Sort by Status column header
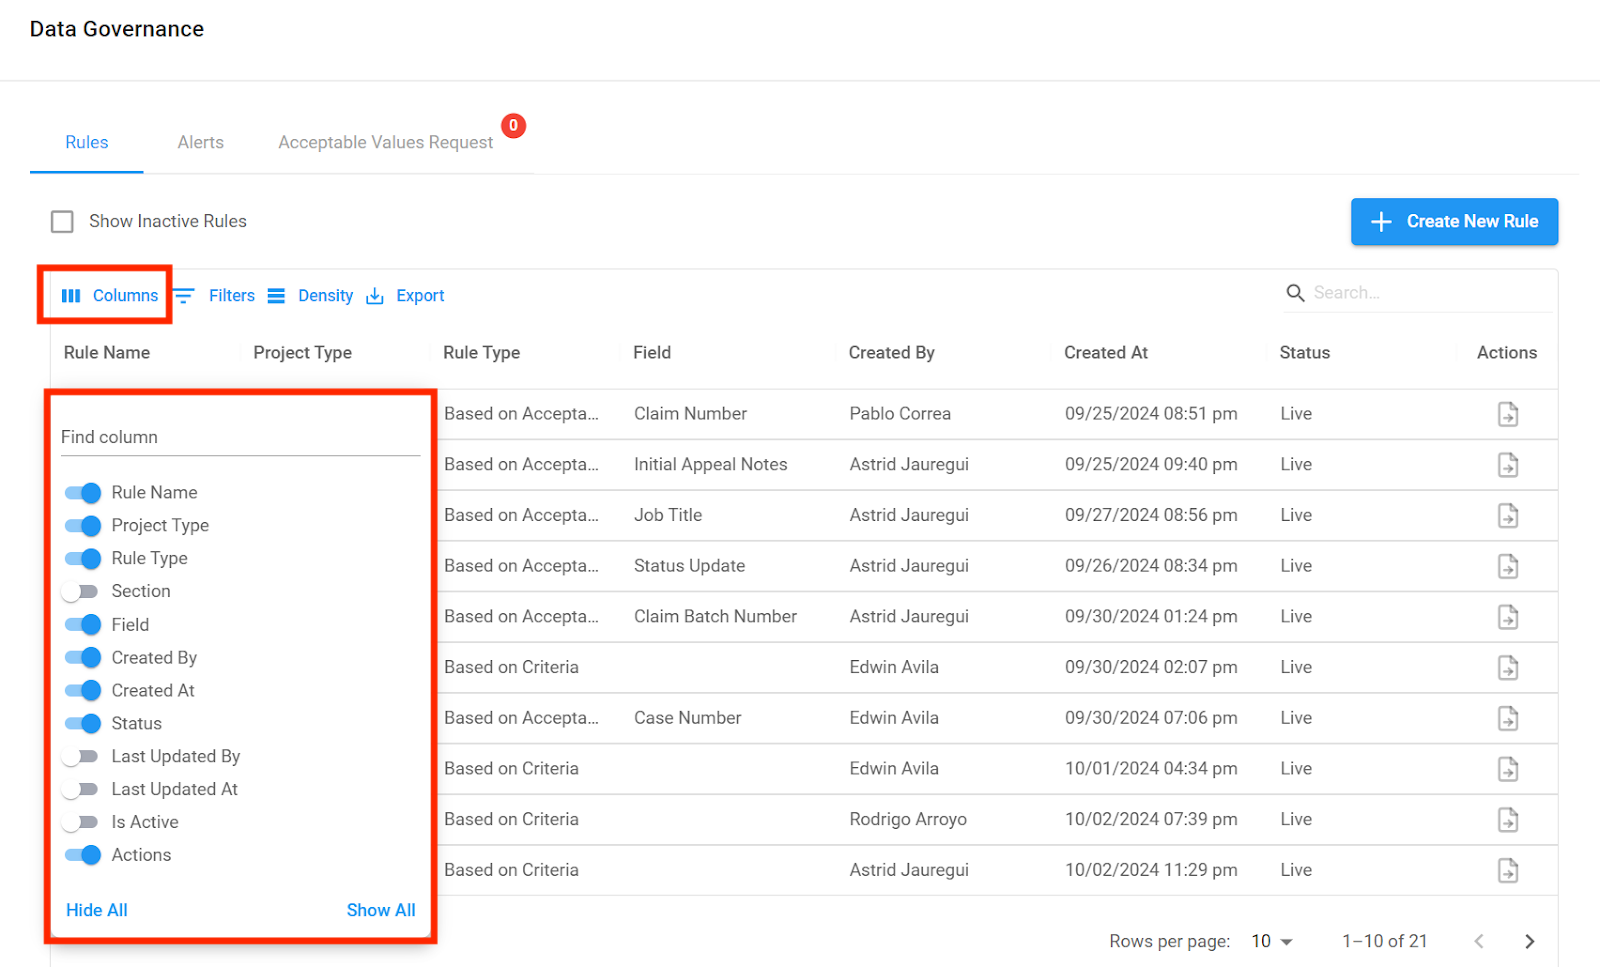 (x=1305, y=353)
